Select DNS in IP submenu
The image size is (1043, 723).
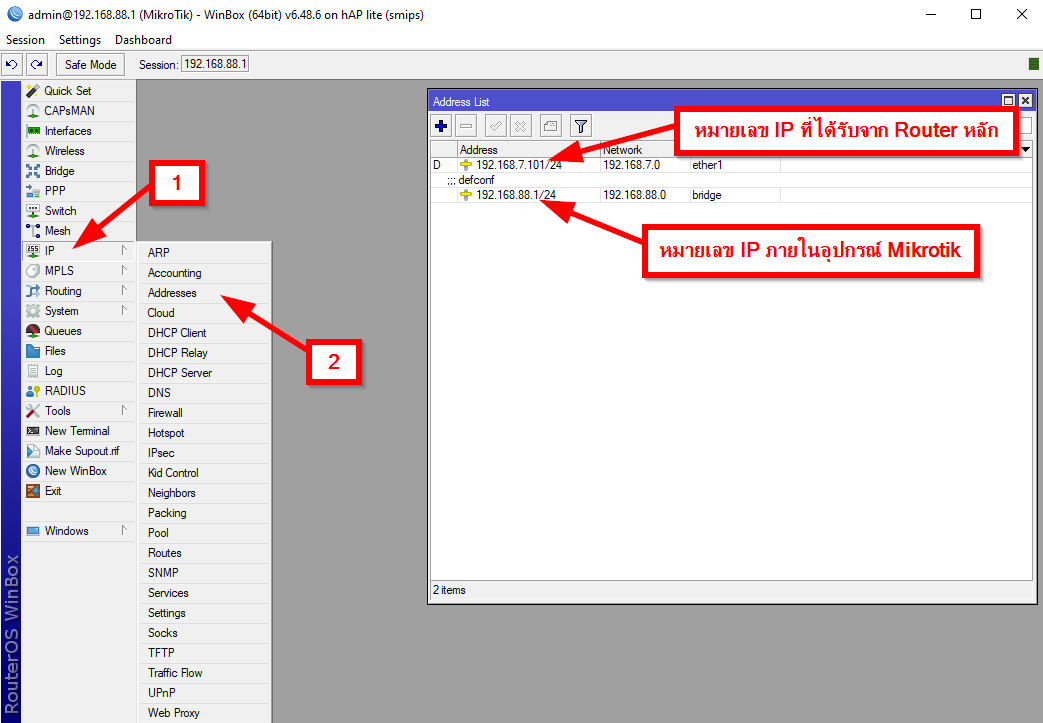tap(204, 392)
